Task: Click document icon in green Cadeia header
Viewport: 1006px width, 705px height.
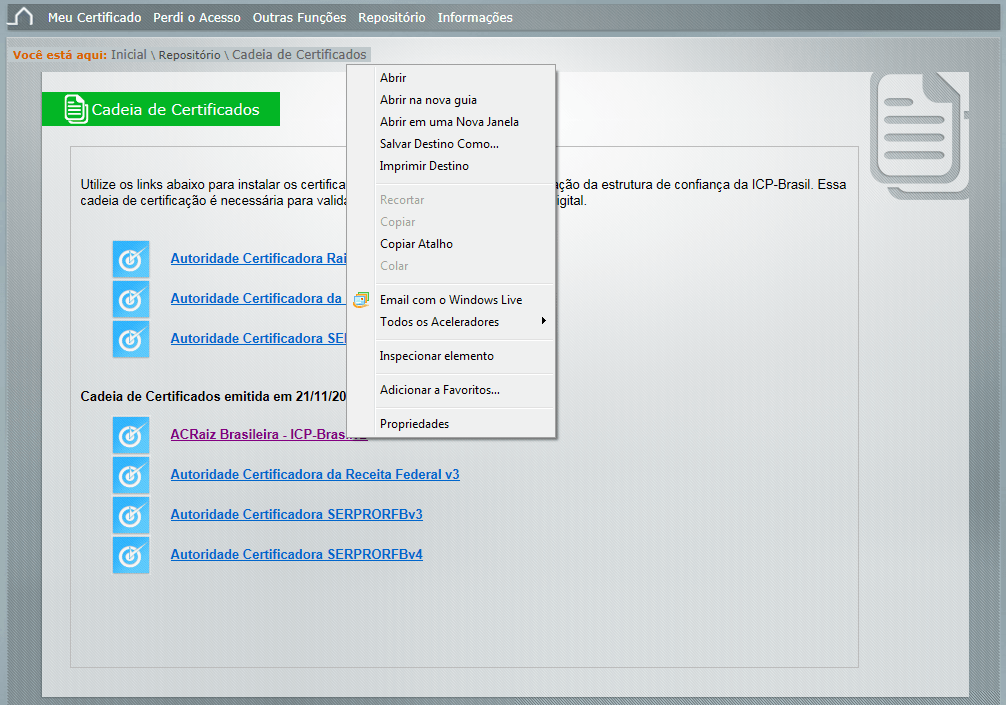Action: [x=76, y=109]
